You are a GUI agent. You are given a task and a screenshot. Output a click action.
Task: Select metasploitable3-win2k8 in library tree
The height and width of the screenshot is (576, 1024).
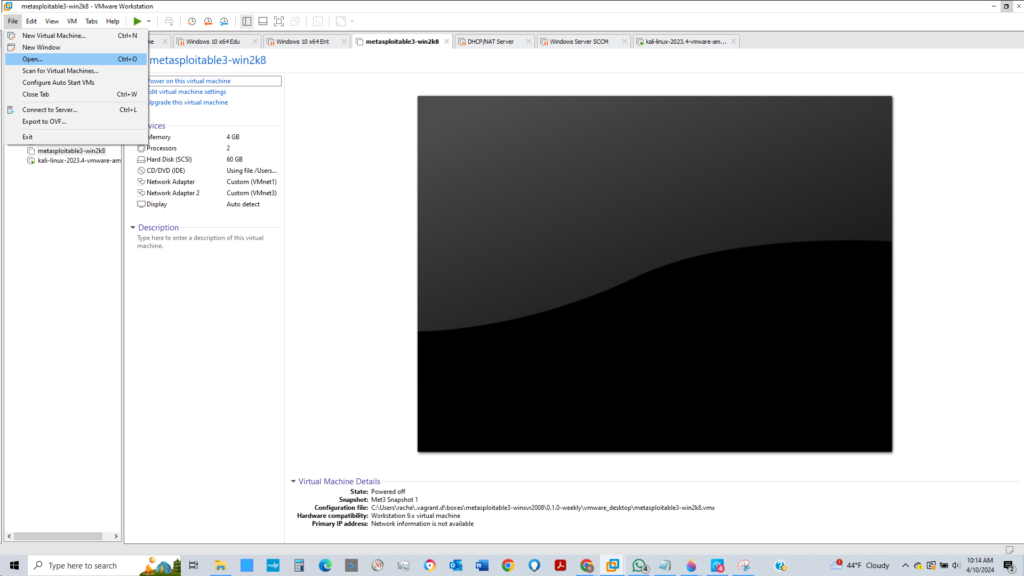71,151
